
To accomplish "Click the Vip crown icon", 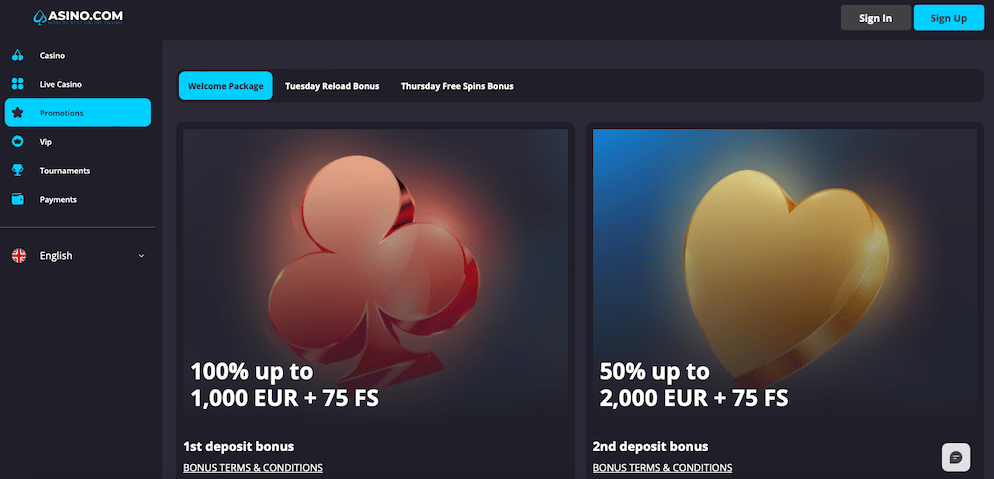I will pos(18,141).
